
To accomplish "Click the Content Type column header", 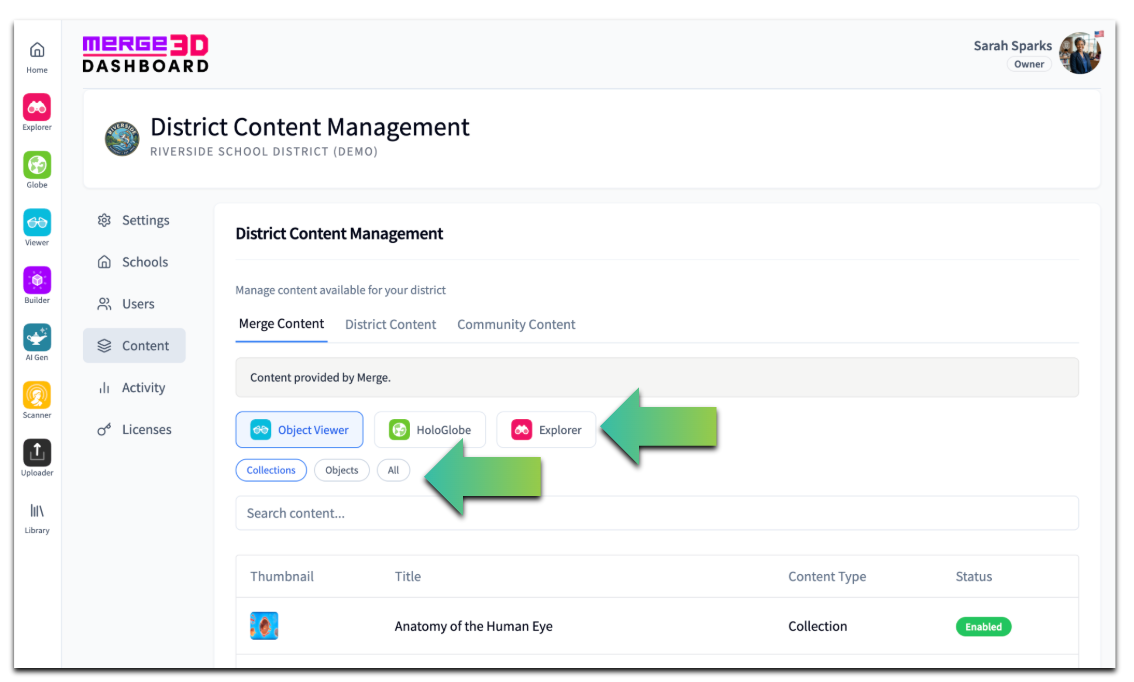I will coord(827,576).
